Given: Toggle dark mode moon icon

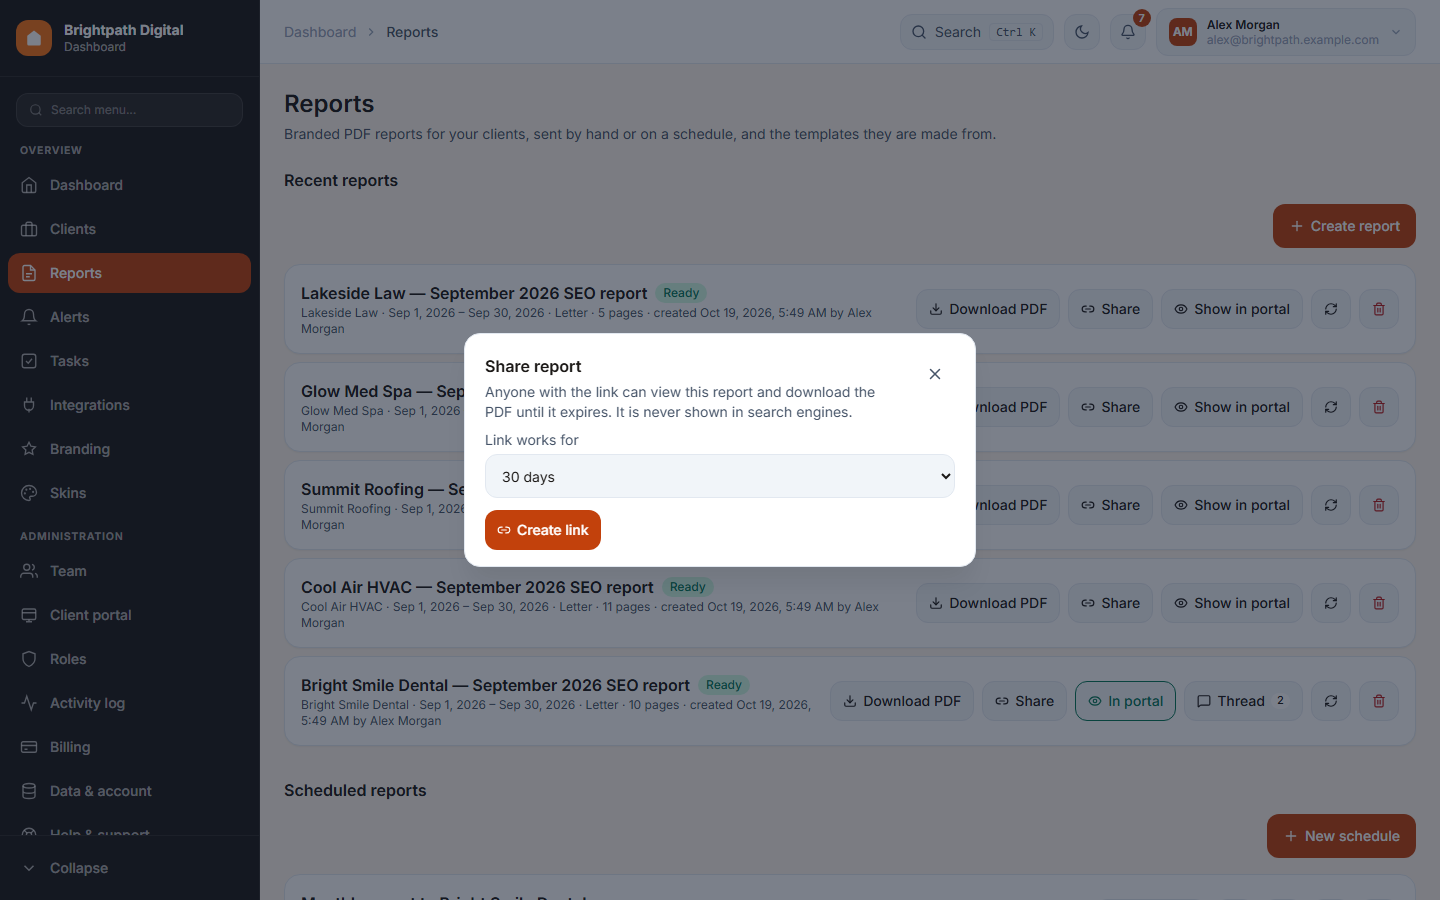Looking at the screenshot, I should click(x=1082, y=32).
